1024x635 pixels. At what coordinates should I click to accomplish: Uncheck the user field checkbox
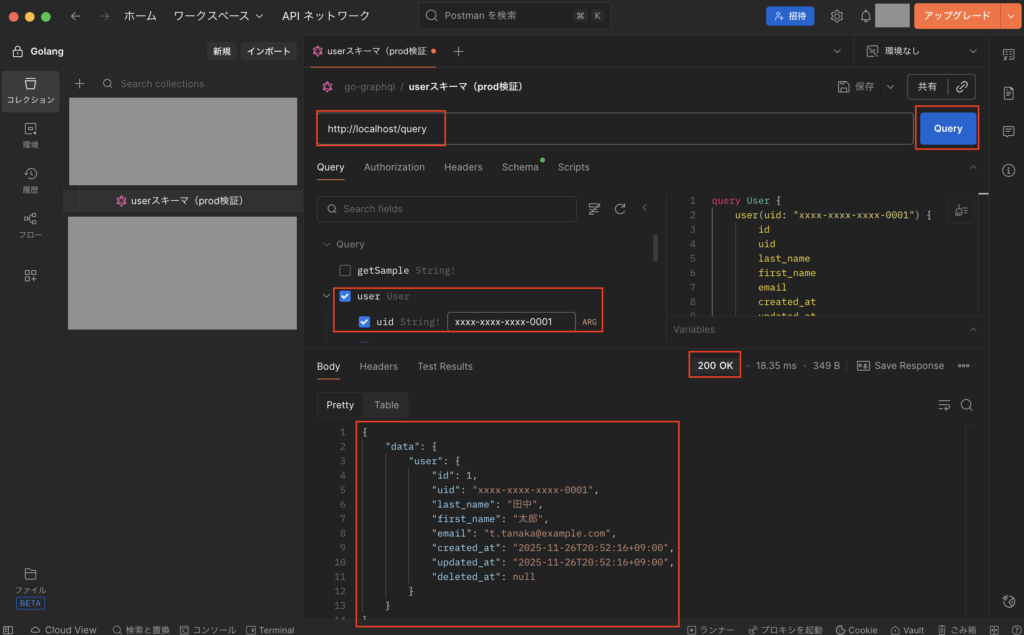(x=345, y=296)
